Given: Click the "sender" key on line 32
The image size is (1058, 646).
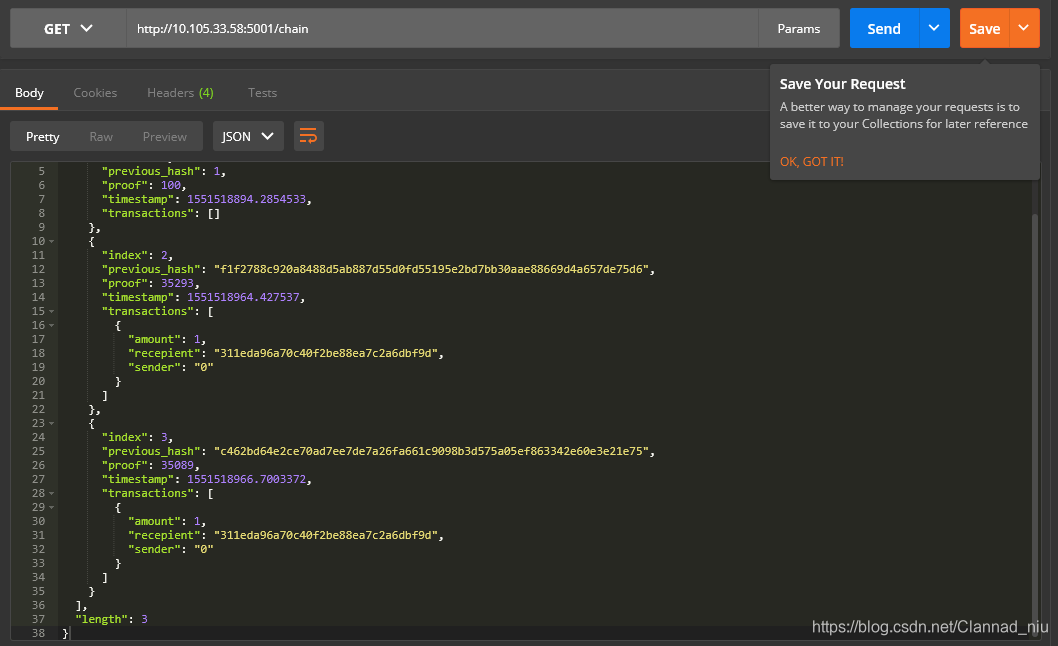Looking at the screenshot, I should (154, 550).
